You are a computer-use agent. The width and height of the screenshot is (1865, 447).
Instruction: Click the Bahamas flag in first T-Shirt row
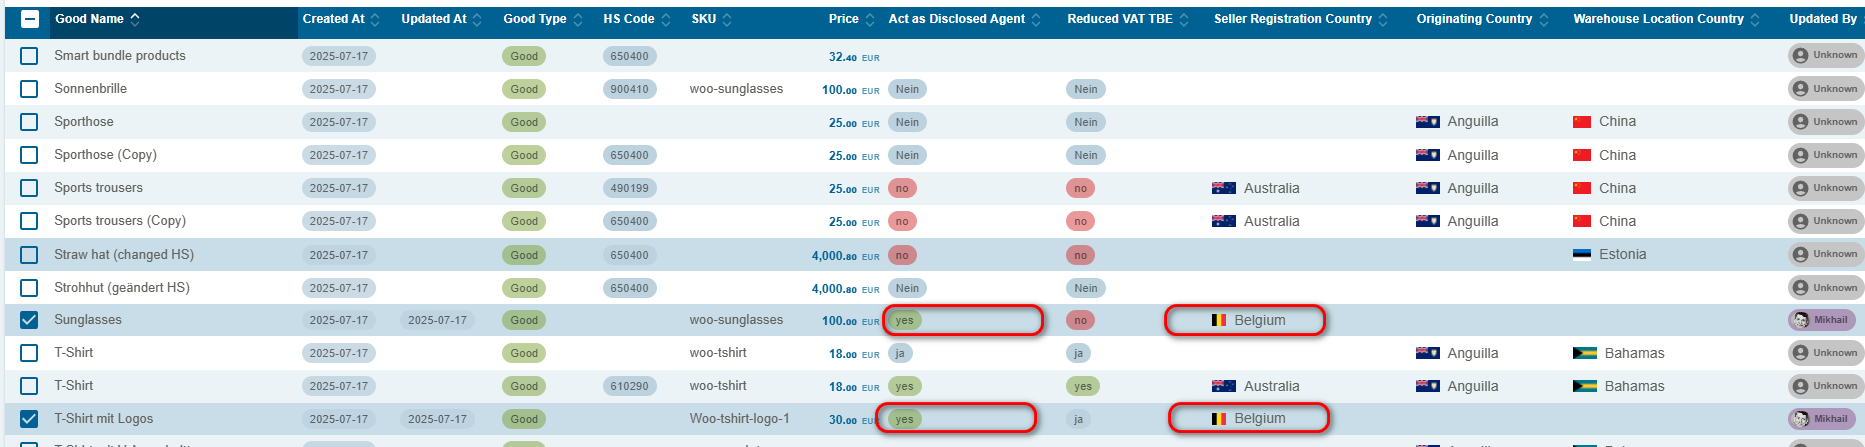pyautogui.click(x=1584, y=353)
